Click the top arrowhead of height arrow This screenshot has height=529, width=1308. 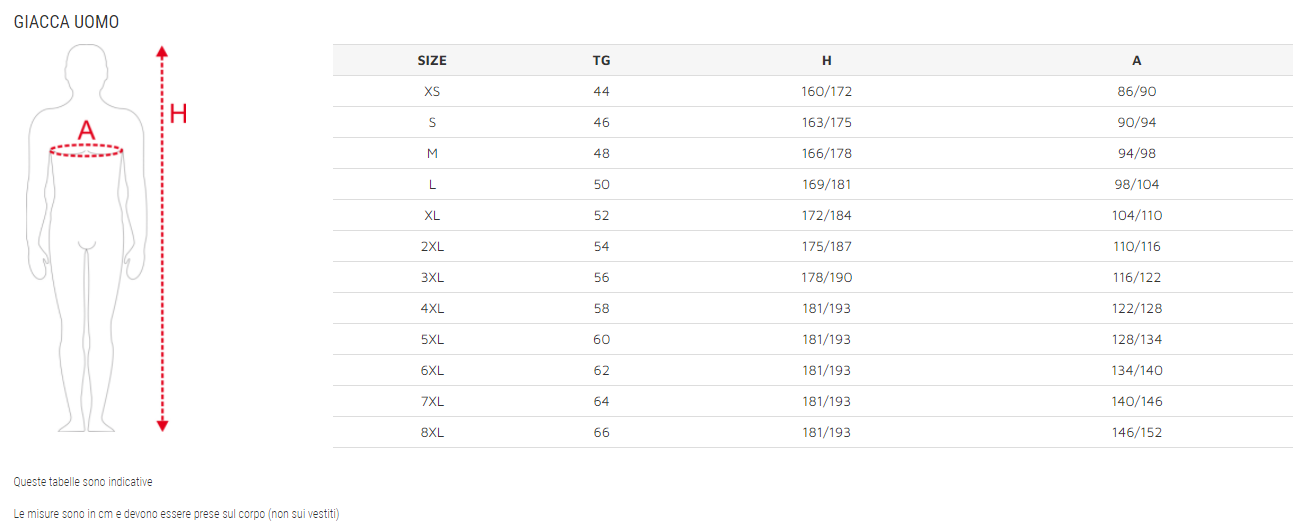pos(163,50)
